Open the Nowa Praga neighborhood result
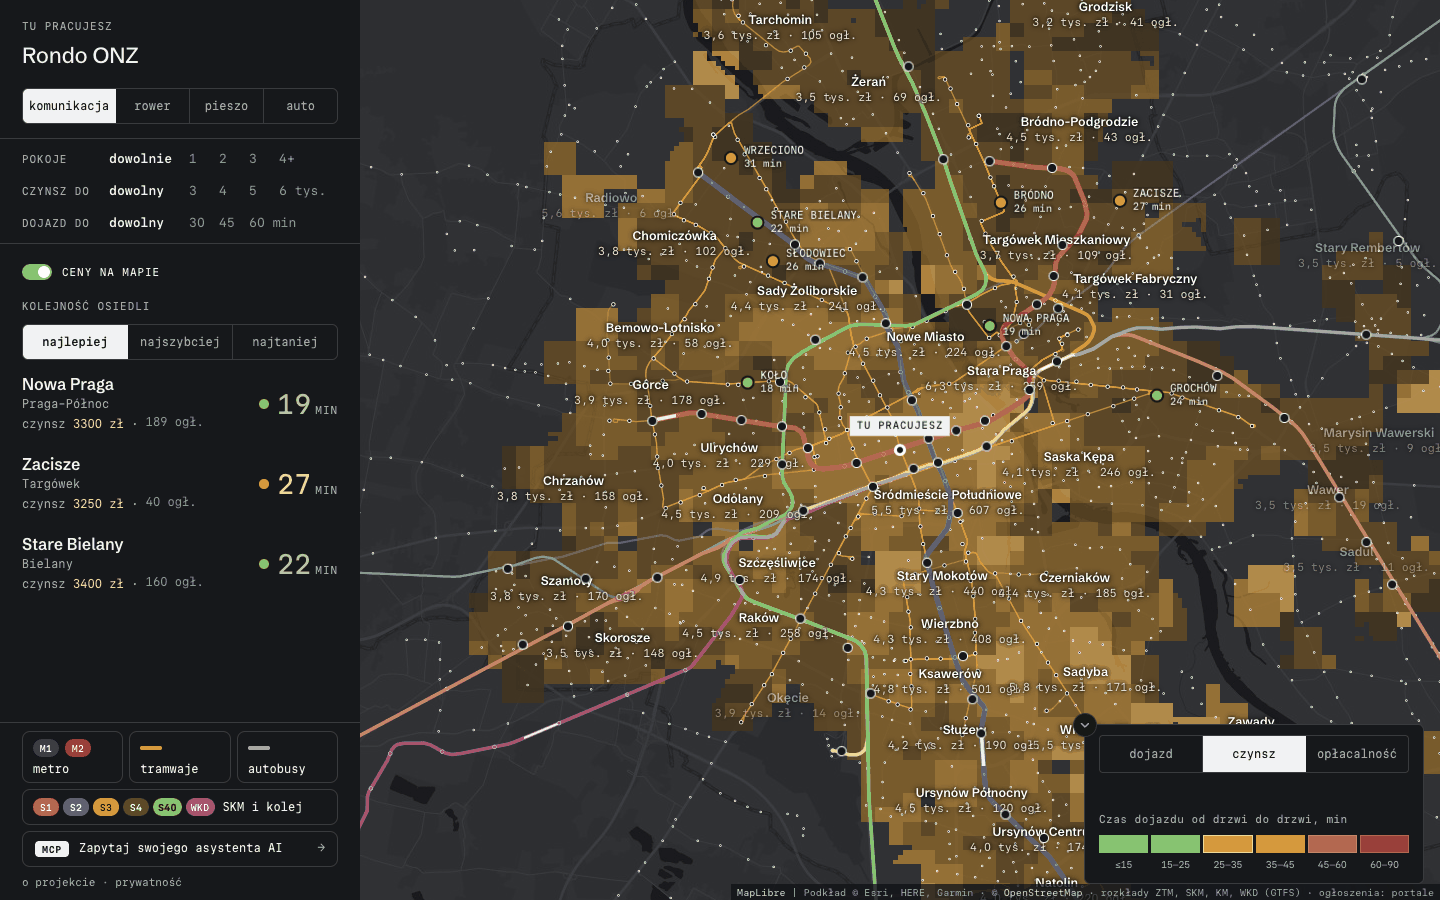 tap(180, 404)
